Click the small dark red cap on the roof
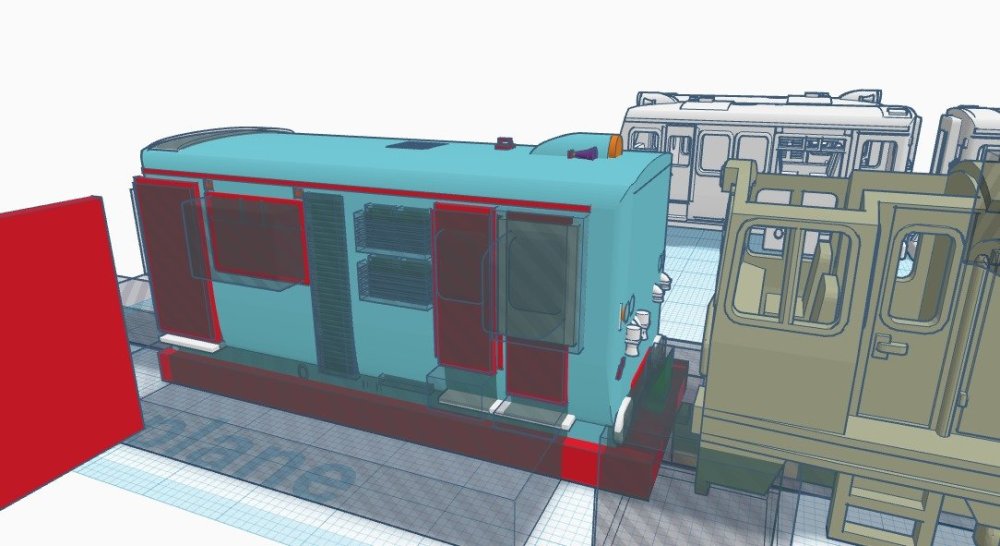The height and width of the screenshot is (546, 1000). point(506,144)
